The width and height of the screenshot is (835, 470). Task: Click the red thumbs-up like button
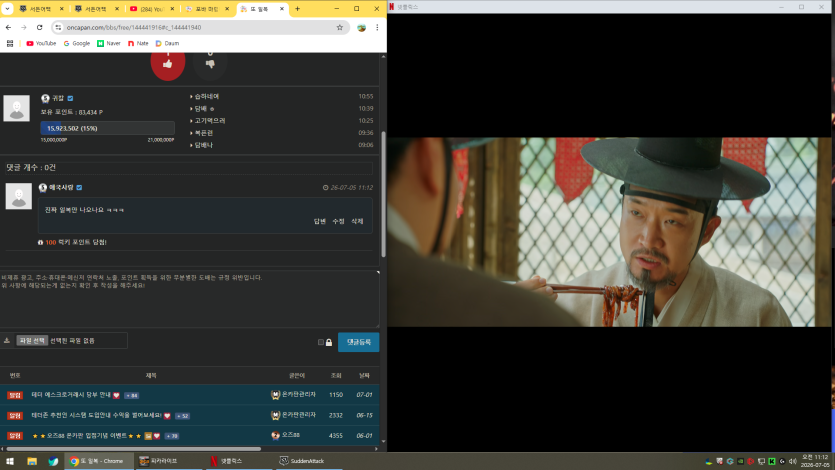click(168, 63)
